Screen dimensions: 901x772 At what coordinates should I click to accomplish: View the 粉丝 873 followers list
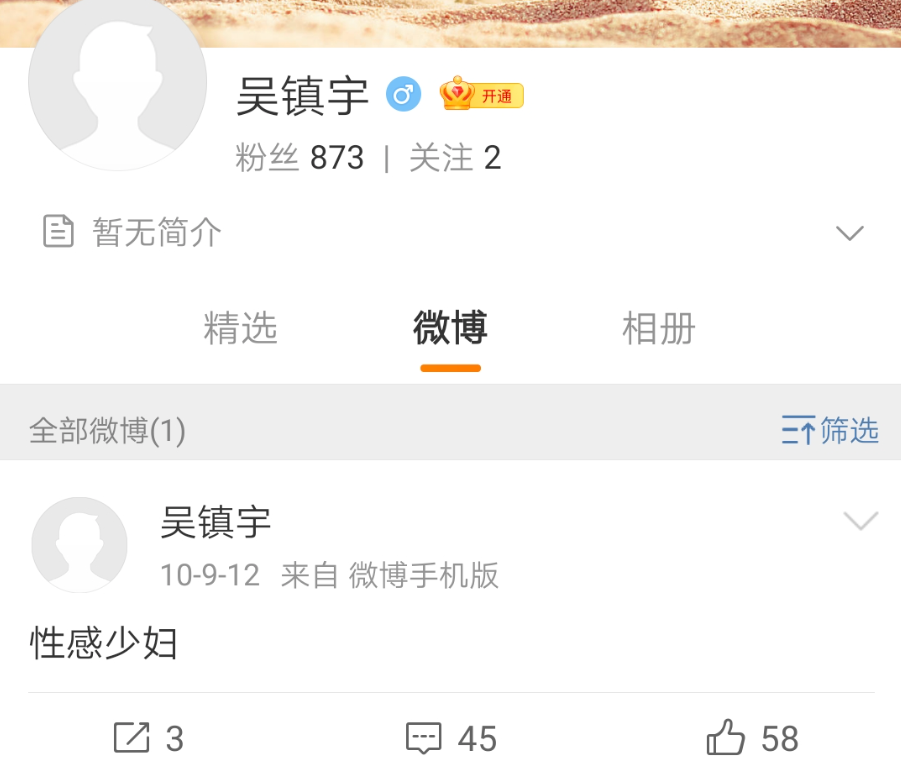(299, 157)
